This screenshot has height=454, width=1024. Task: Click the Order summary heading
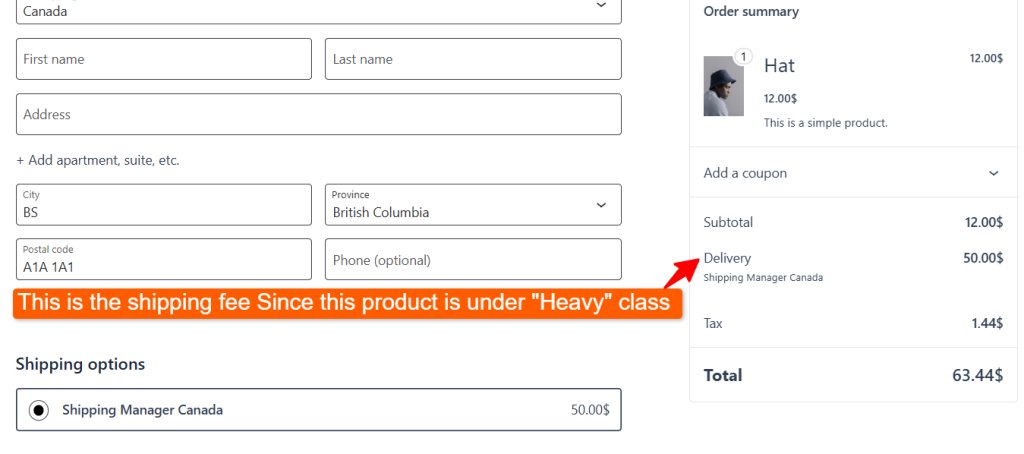(x=751, y=12)
